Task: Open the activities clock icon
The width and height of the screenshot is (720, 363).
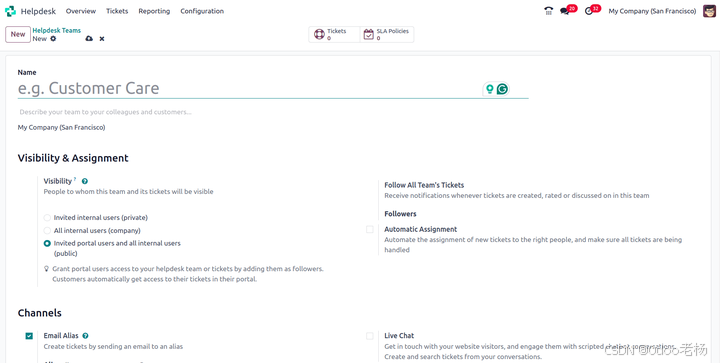Action: pyautogui.click(x=589, y=11)
